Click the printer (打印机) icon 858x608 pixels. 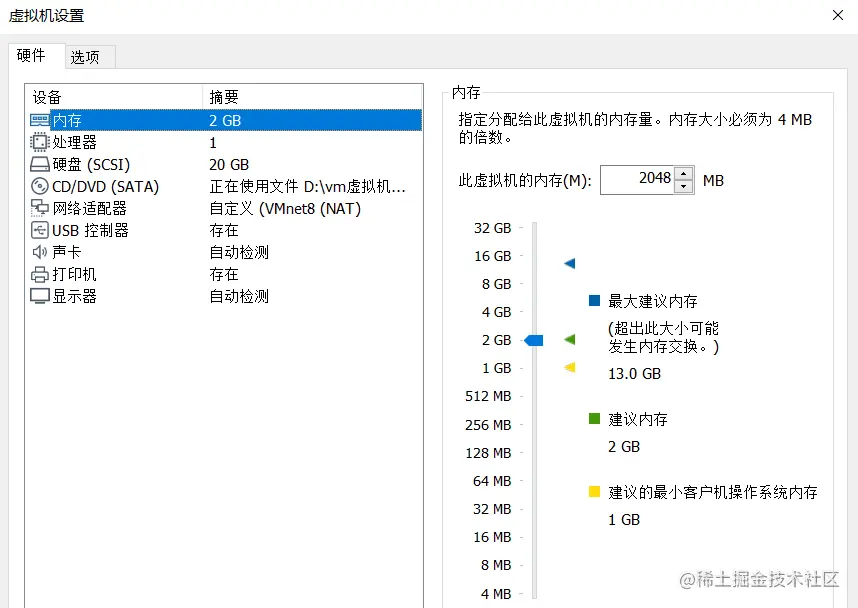pyautogui.click(x=39, y=274)
